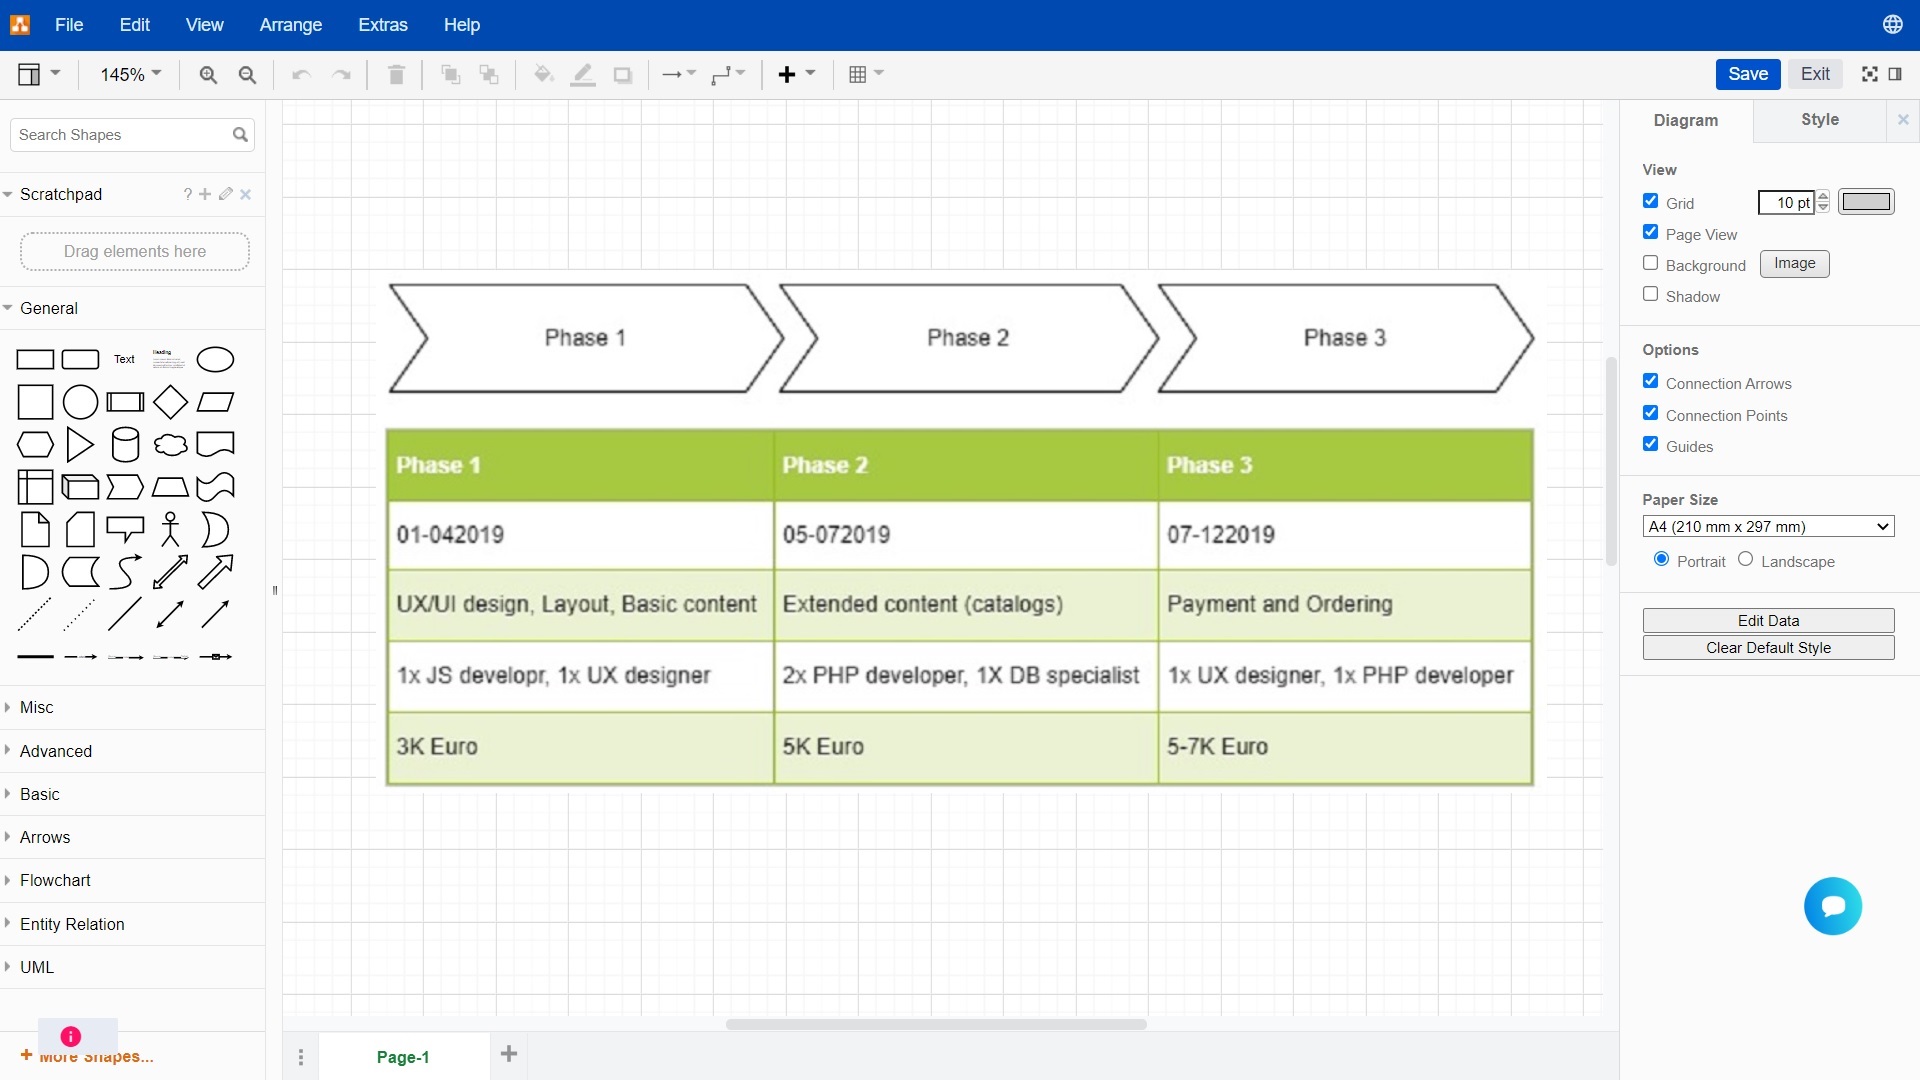
Task: Enable the Shadow checkbox
Action: pos(1651,295)
